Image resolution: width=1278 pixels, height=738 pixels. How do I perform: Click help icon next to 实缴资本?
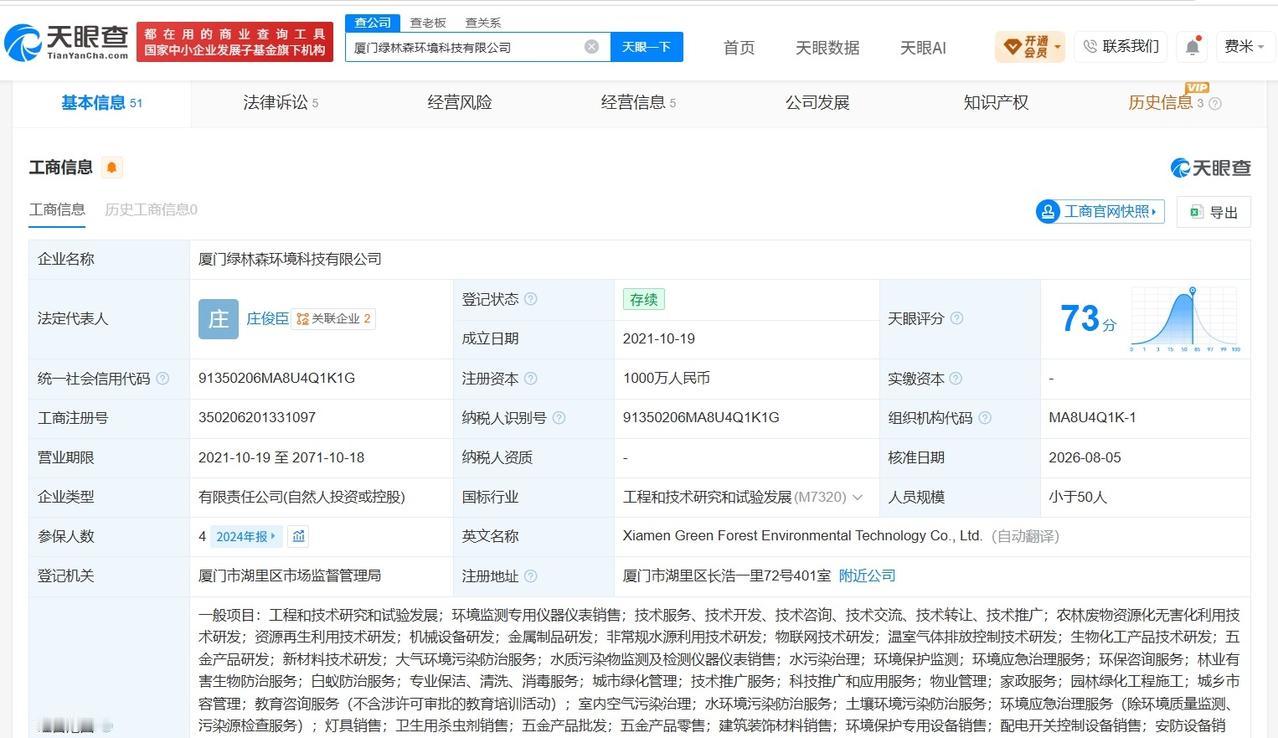(x=956, y=379)
